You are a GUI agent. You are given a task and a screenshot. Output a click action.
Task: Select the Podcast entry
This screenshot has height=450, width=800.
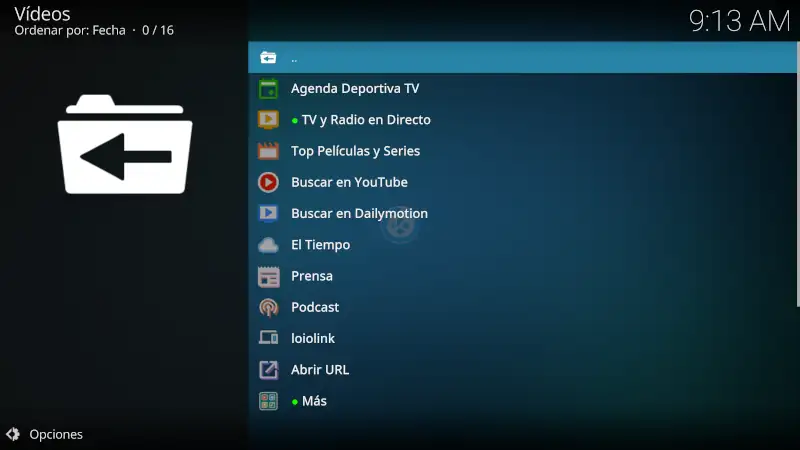(x=522, y=307)
